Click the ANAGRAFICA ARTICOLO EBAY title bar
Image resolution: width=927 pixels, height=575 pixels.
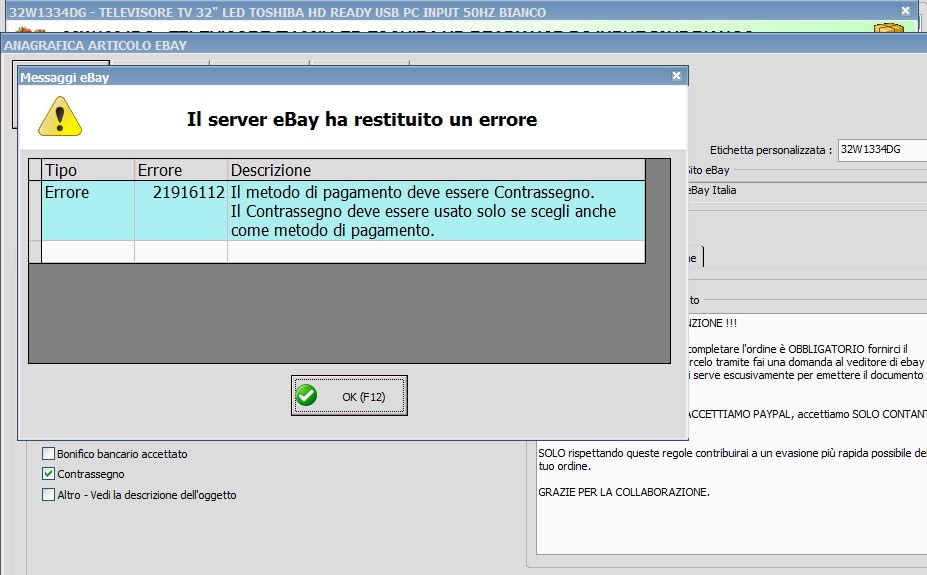point(464,45)
